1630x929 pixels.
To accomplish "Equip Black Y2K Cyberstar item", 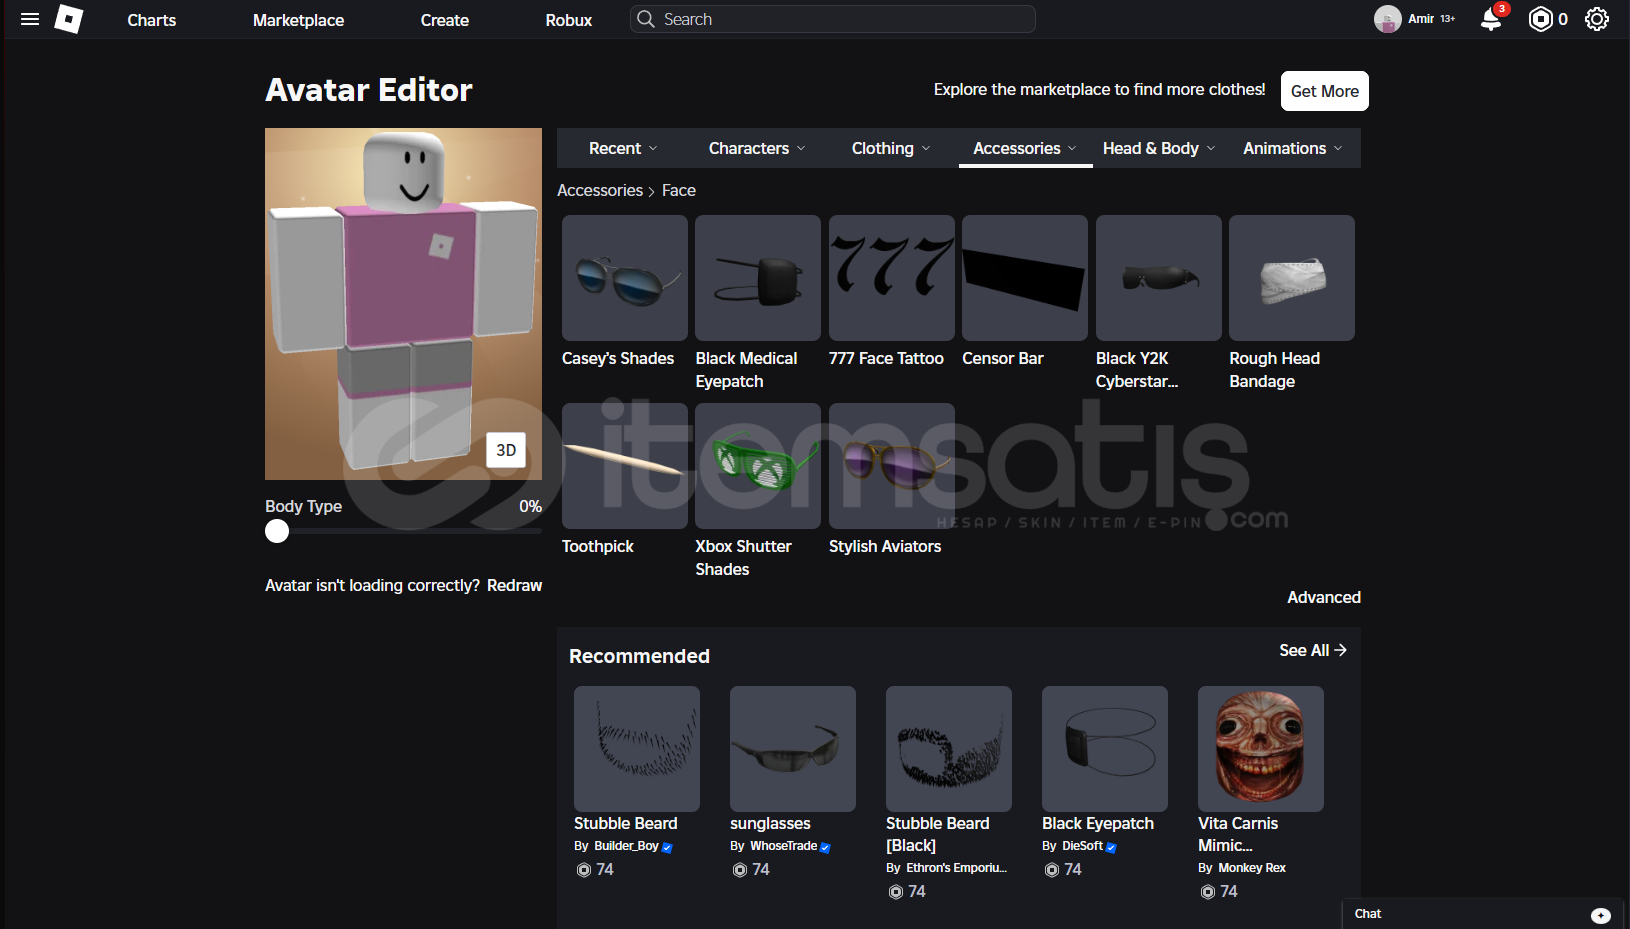I will coord(1158,278).
